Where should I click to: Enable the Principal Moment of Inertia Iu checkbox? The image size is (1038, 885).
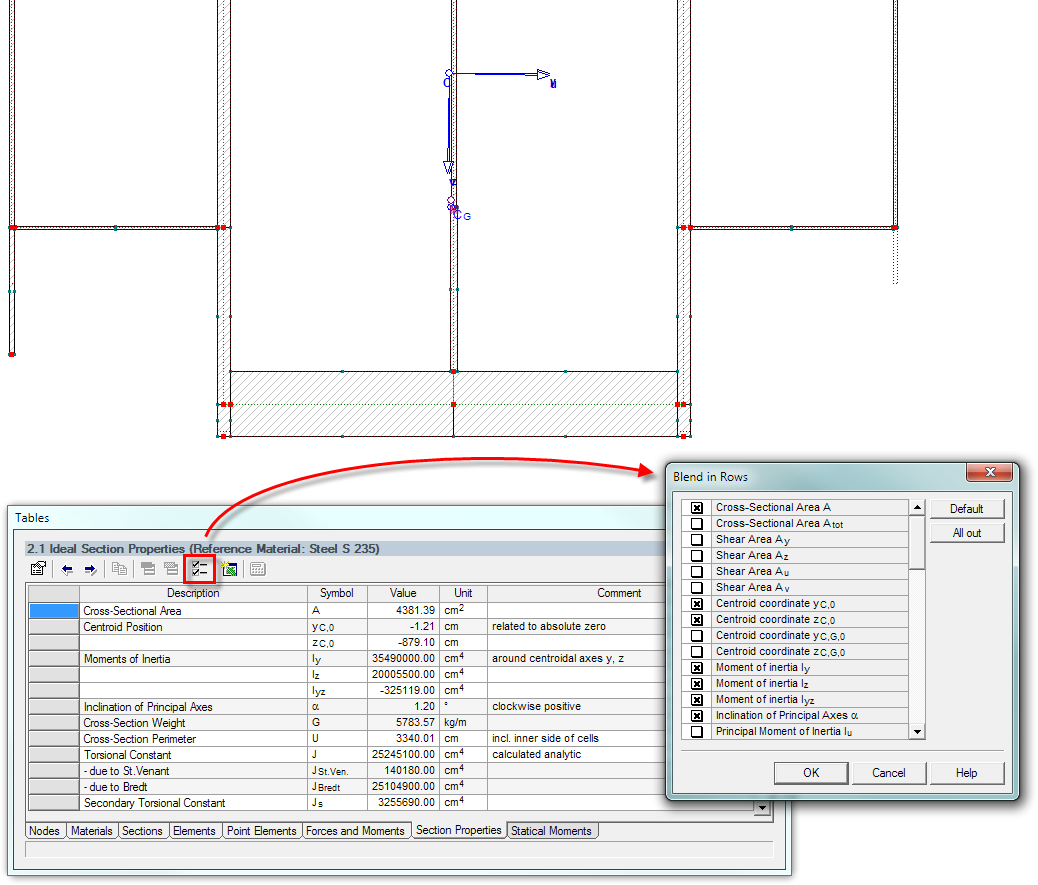click(696, 731)
